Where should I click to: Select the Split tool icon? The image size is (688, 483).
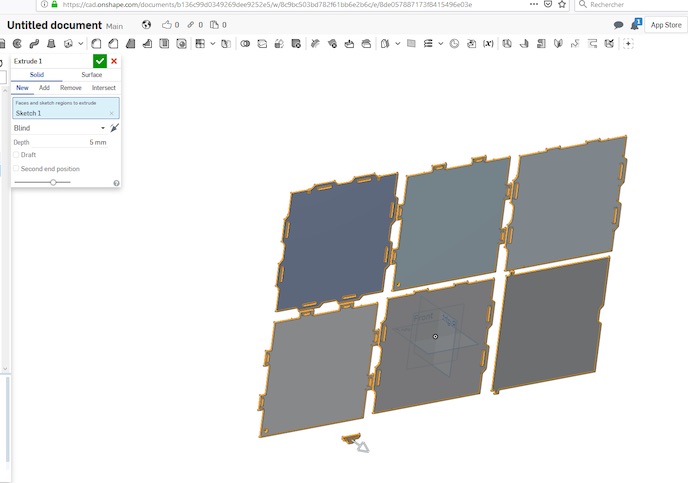(x=262, y=43)
